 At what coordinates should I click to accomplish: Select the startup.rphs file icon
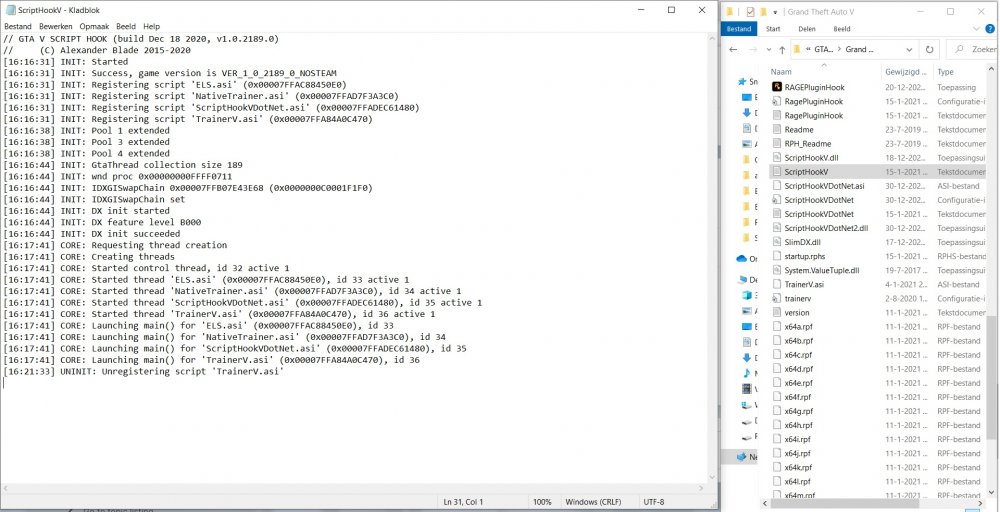click(x=777, y=256)
